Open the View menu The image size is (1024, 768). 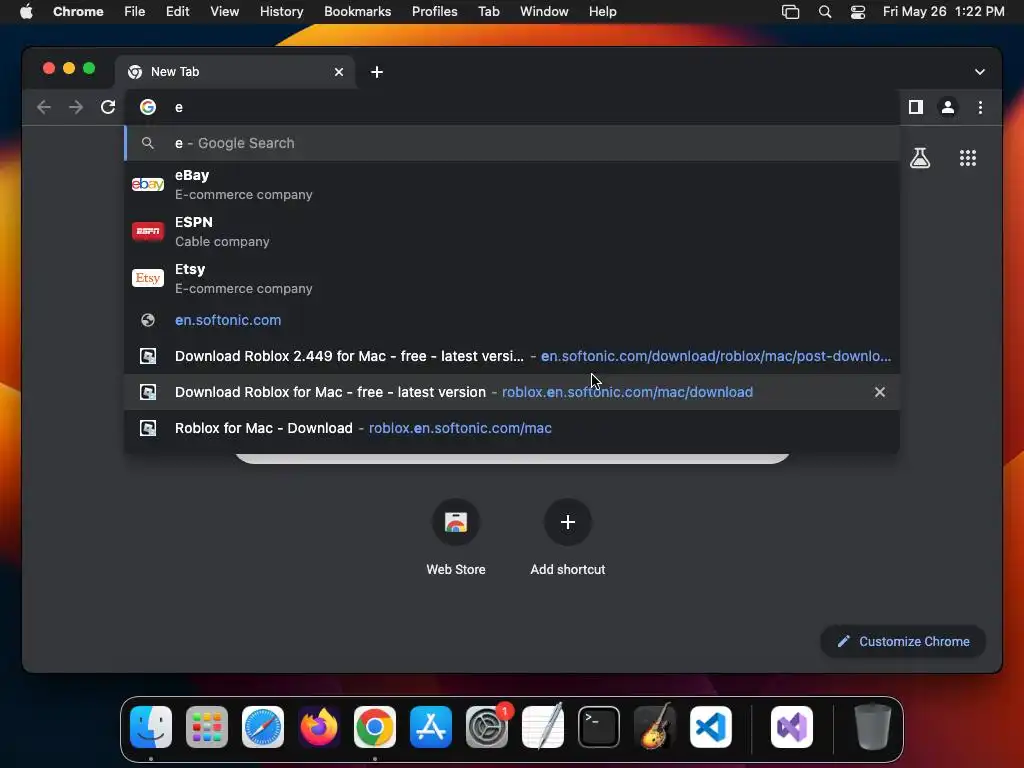[x=224, y=12]
